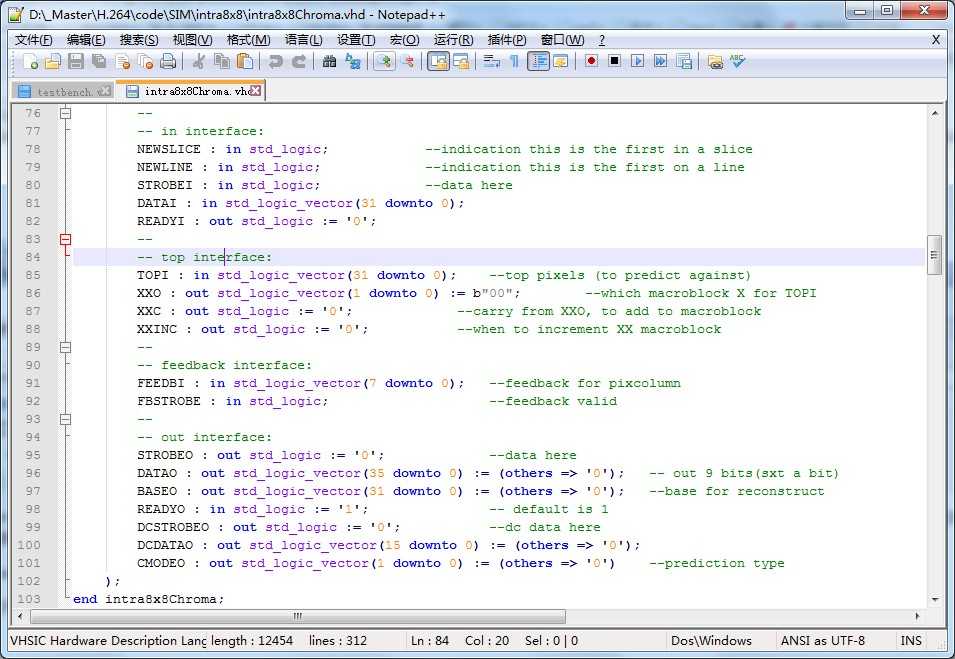Zoom in with the Zoom In icon
955x659 pixels.
pos(384,61)
